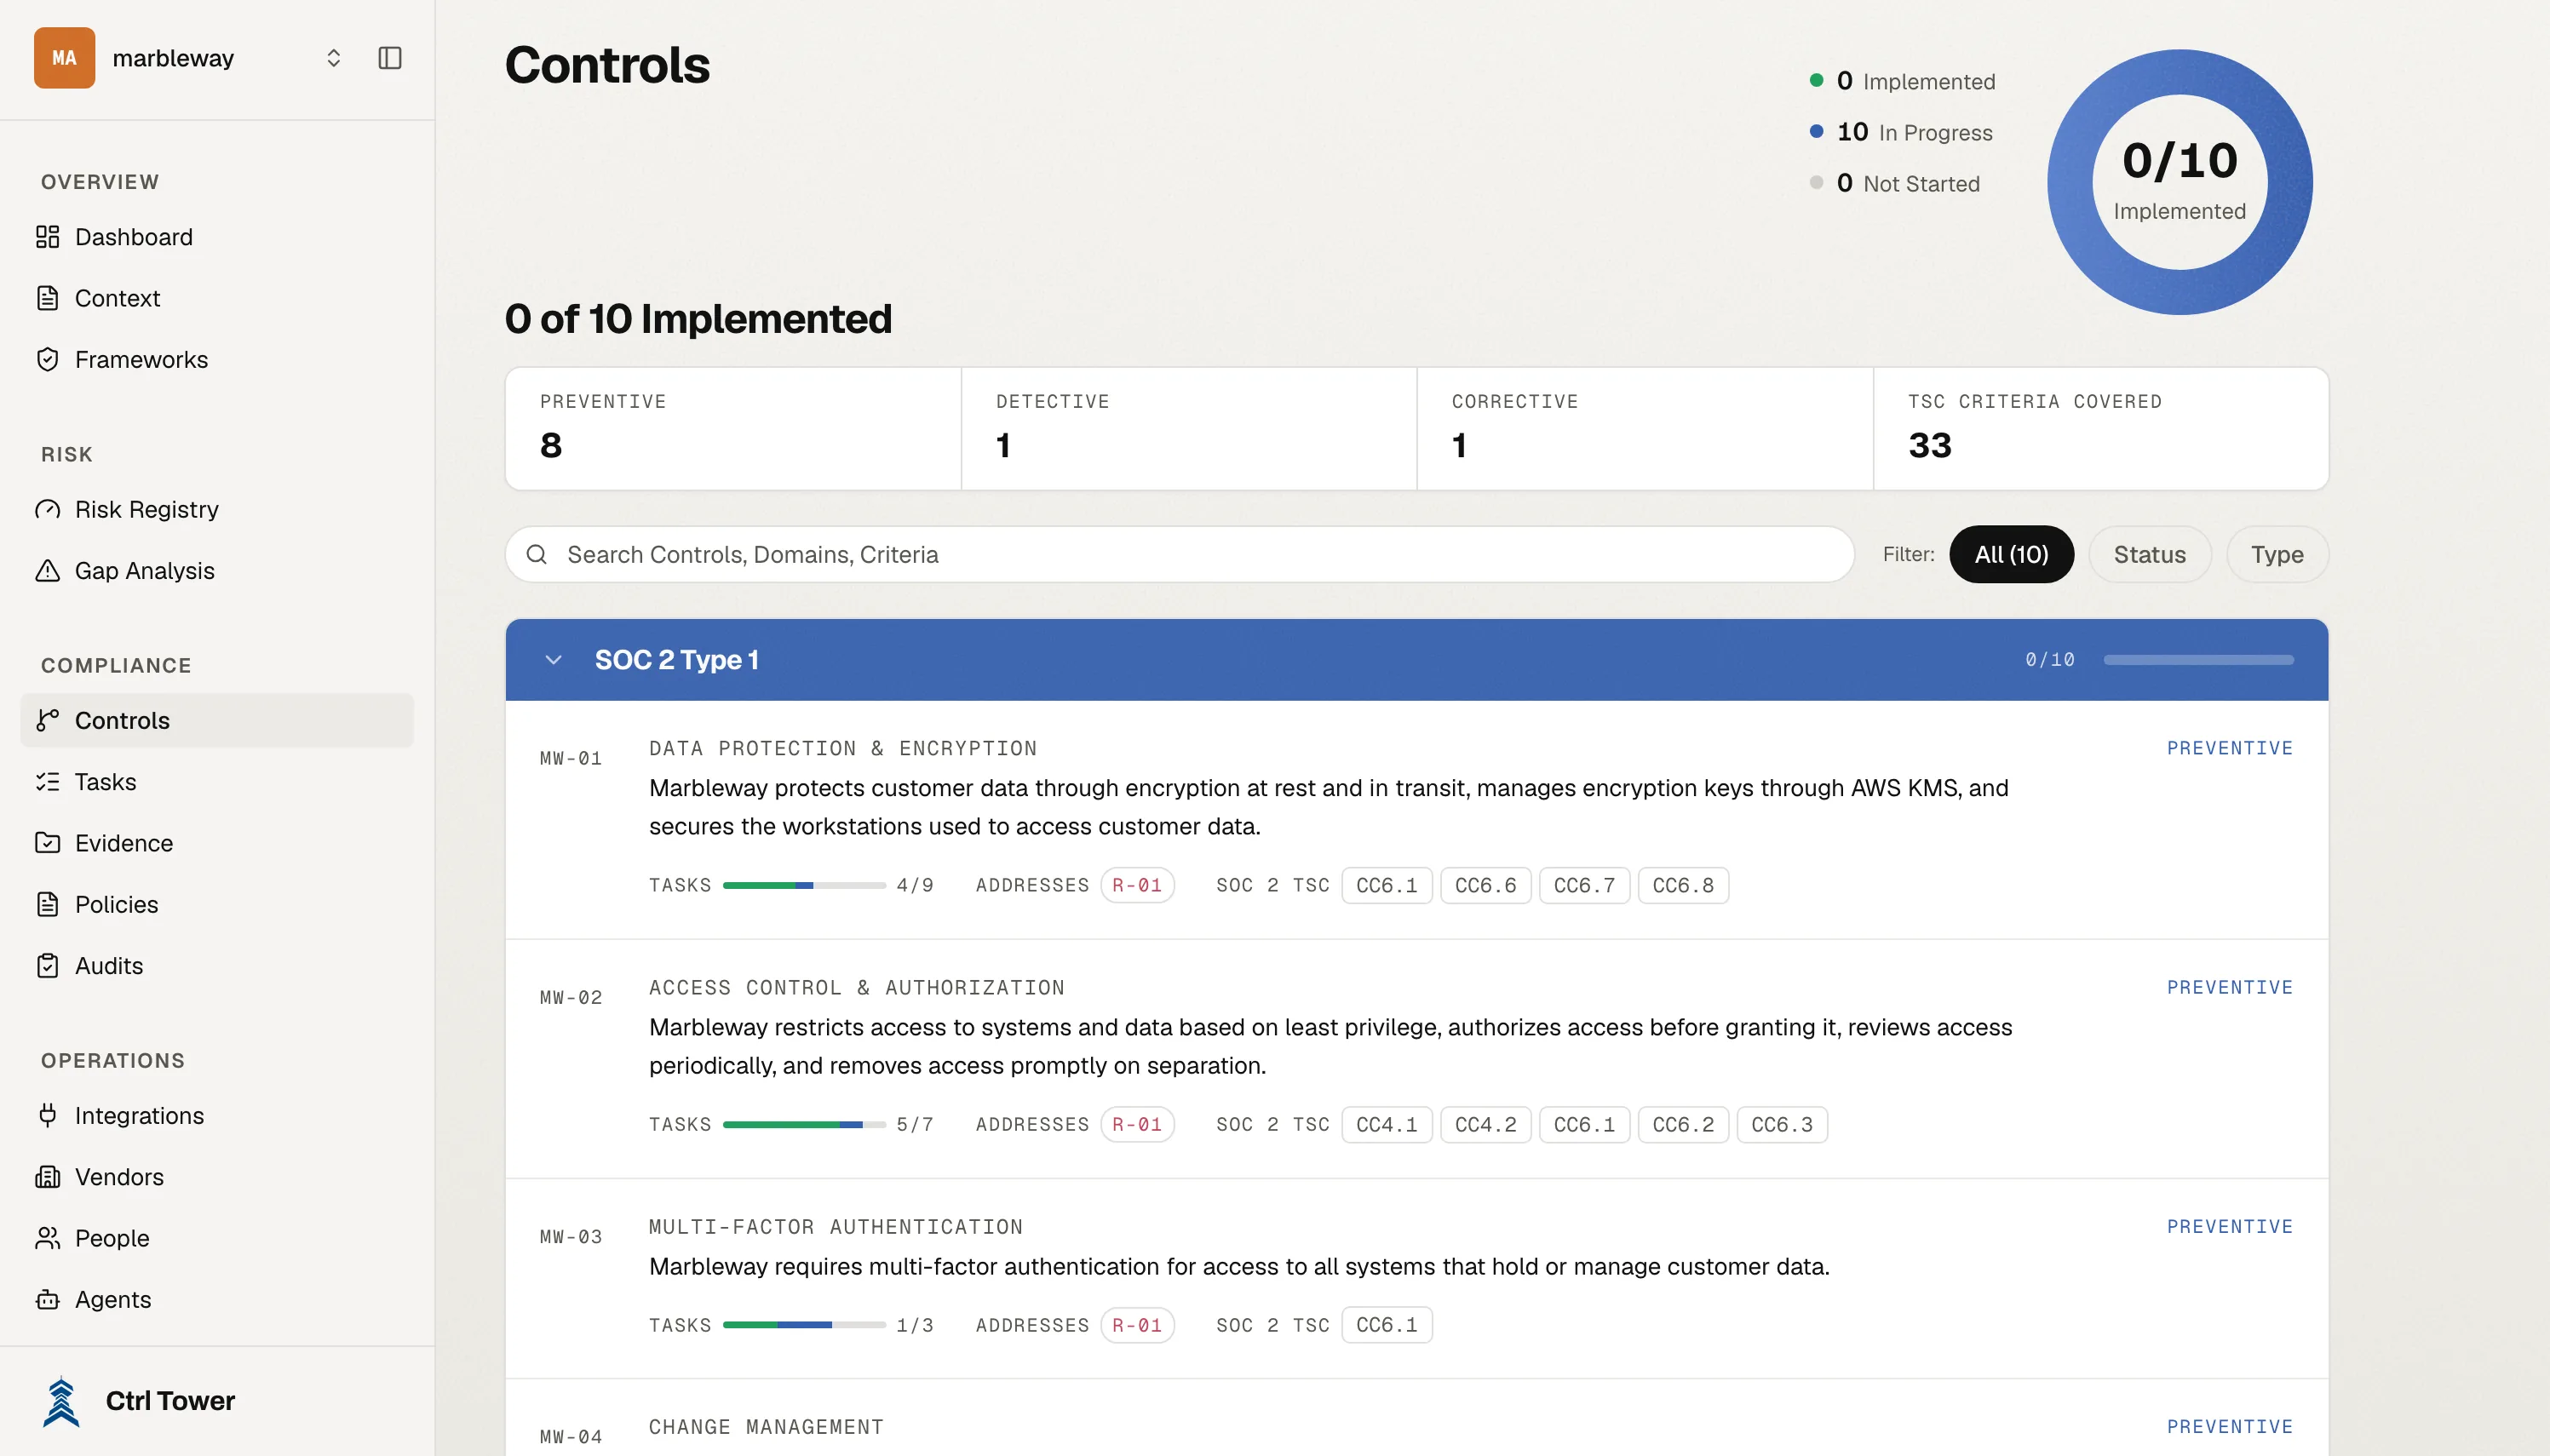
Task: Click the Context document icon
Action: pos(47,298)
